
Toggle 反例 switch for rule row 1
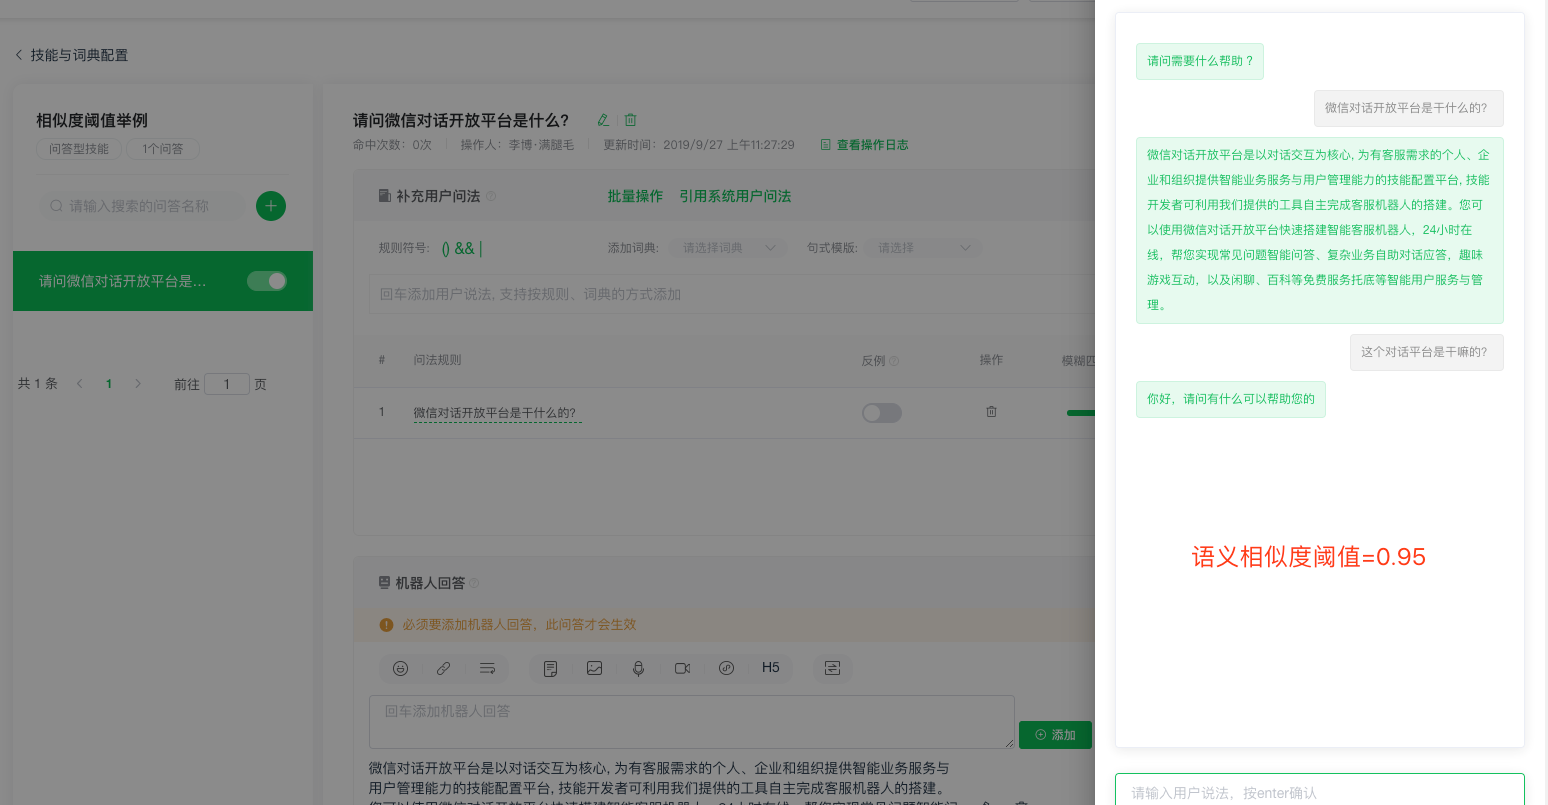(x=882, y=413)
